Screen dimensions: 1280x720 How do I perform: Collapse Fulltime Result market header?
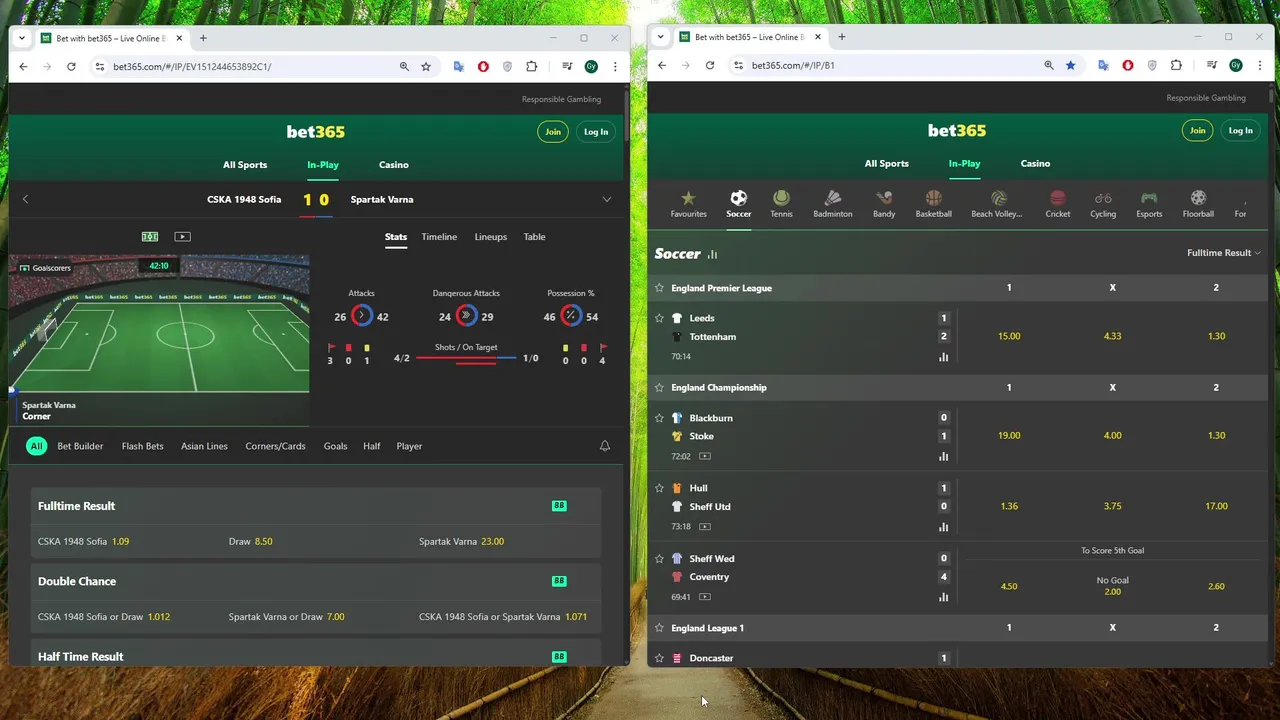(316, 506)
